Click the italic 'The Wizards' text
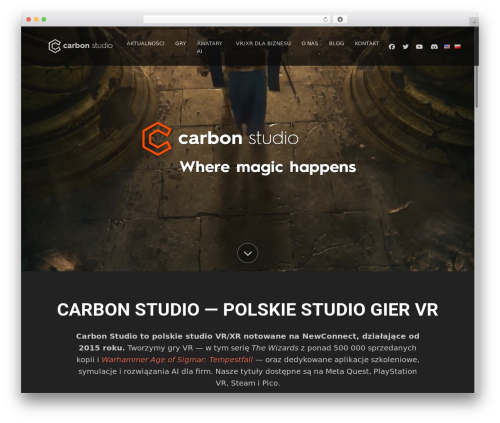500x423 pixels. [275, 348]
